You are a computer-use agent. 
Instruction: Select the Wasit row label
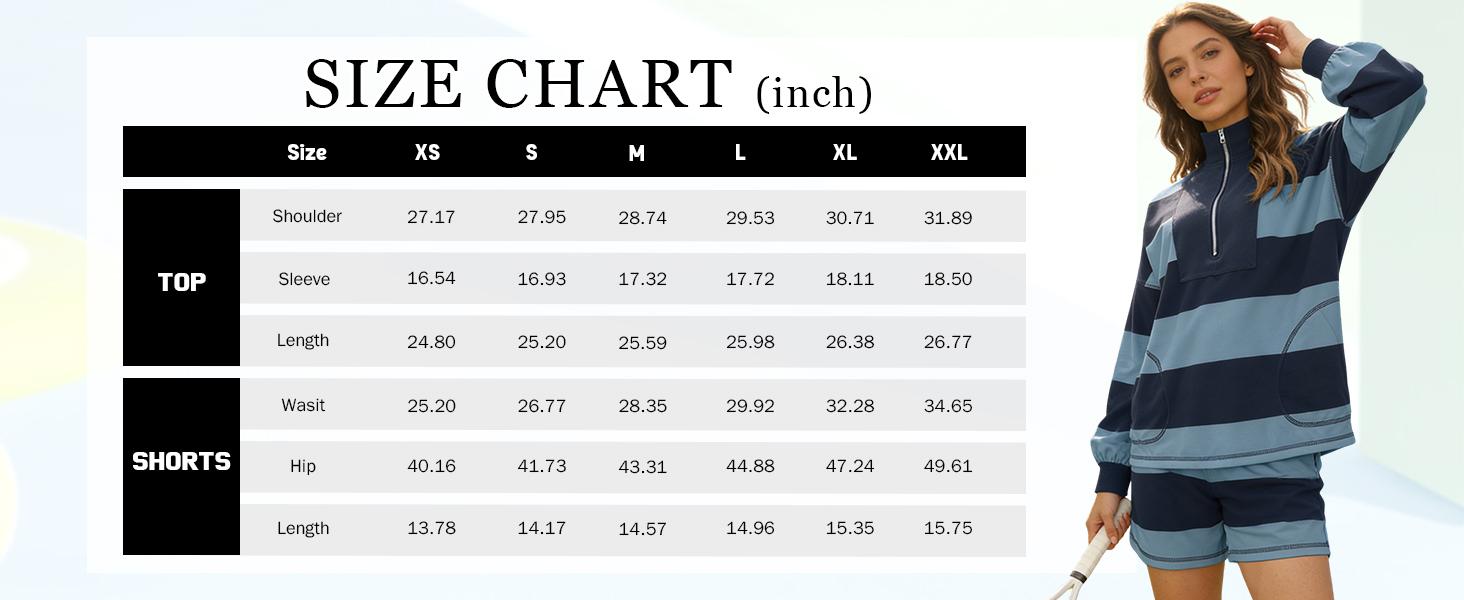(x=303, y=405)
